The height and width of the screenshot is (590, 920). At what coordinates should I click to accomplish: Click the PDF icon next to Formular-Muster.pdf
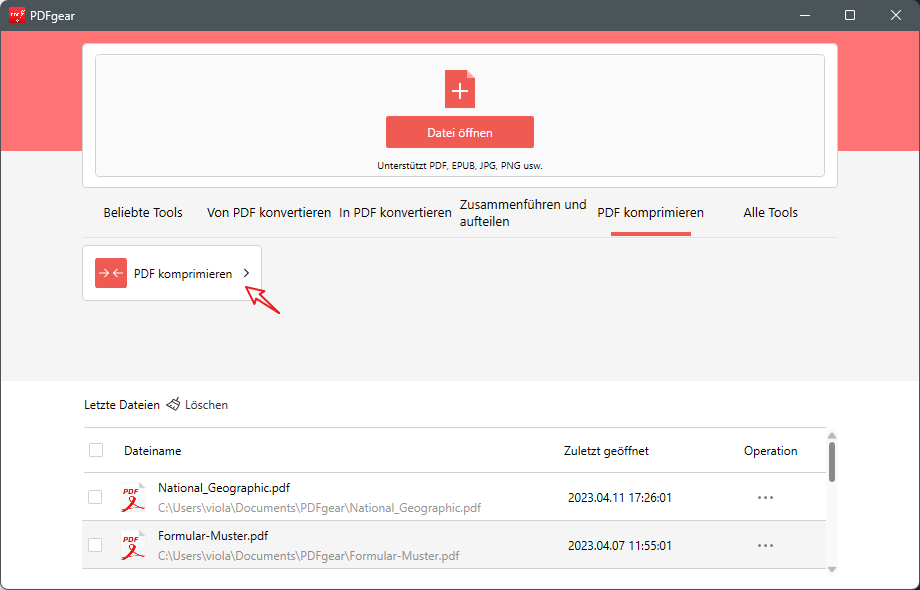coord(133,544)
